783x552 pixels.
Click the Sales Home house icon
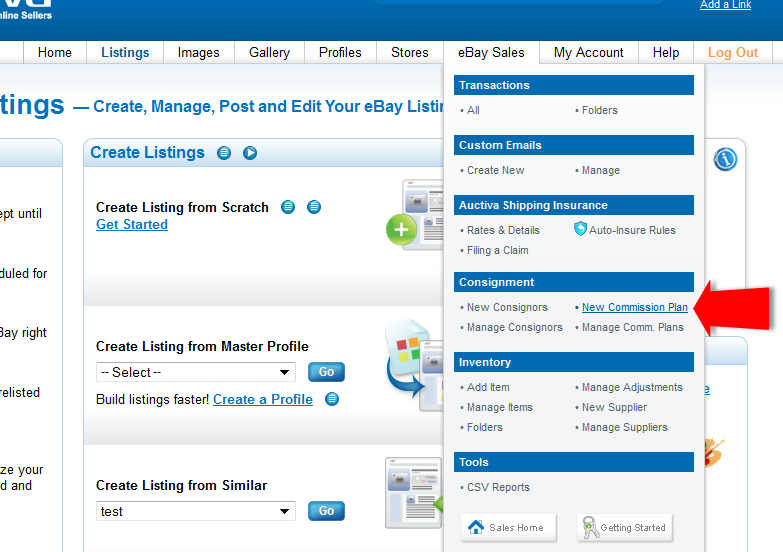point(476,527)
